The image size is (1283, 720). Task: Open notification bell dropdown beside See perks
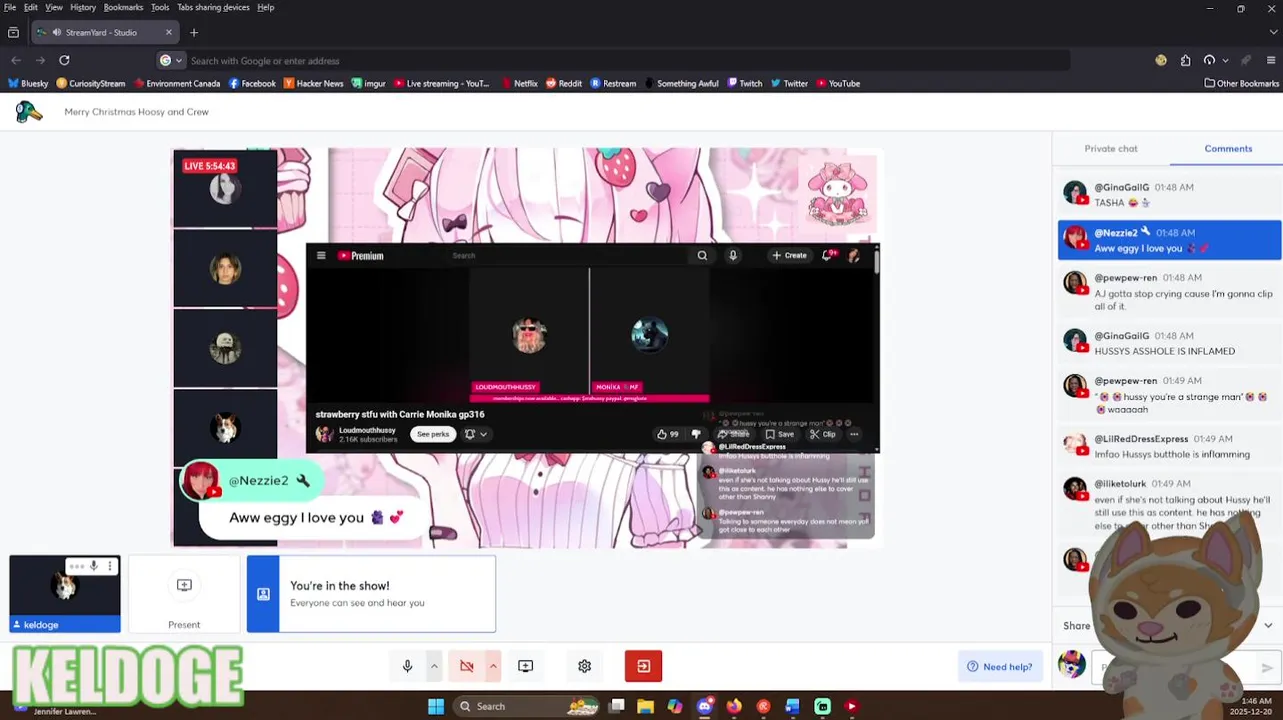pos(475,434)
